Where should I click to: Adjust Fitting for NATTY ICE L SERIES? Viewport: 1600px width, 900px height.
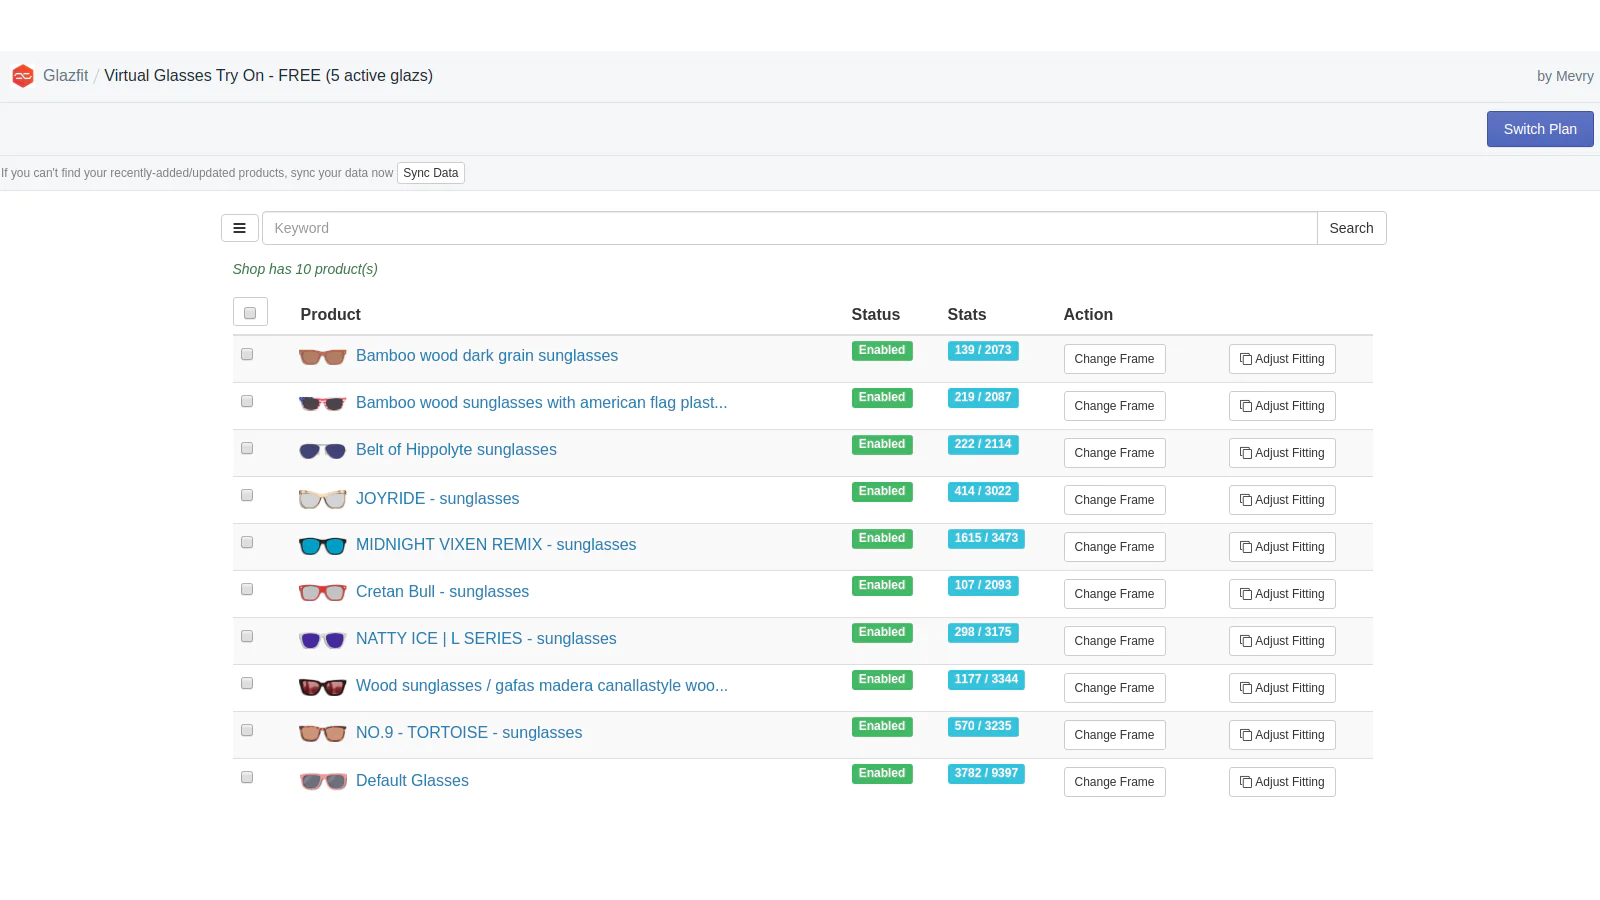click(x=1282, y=641)
